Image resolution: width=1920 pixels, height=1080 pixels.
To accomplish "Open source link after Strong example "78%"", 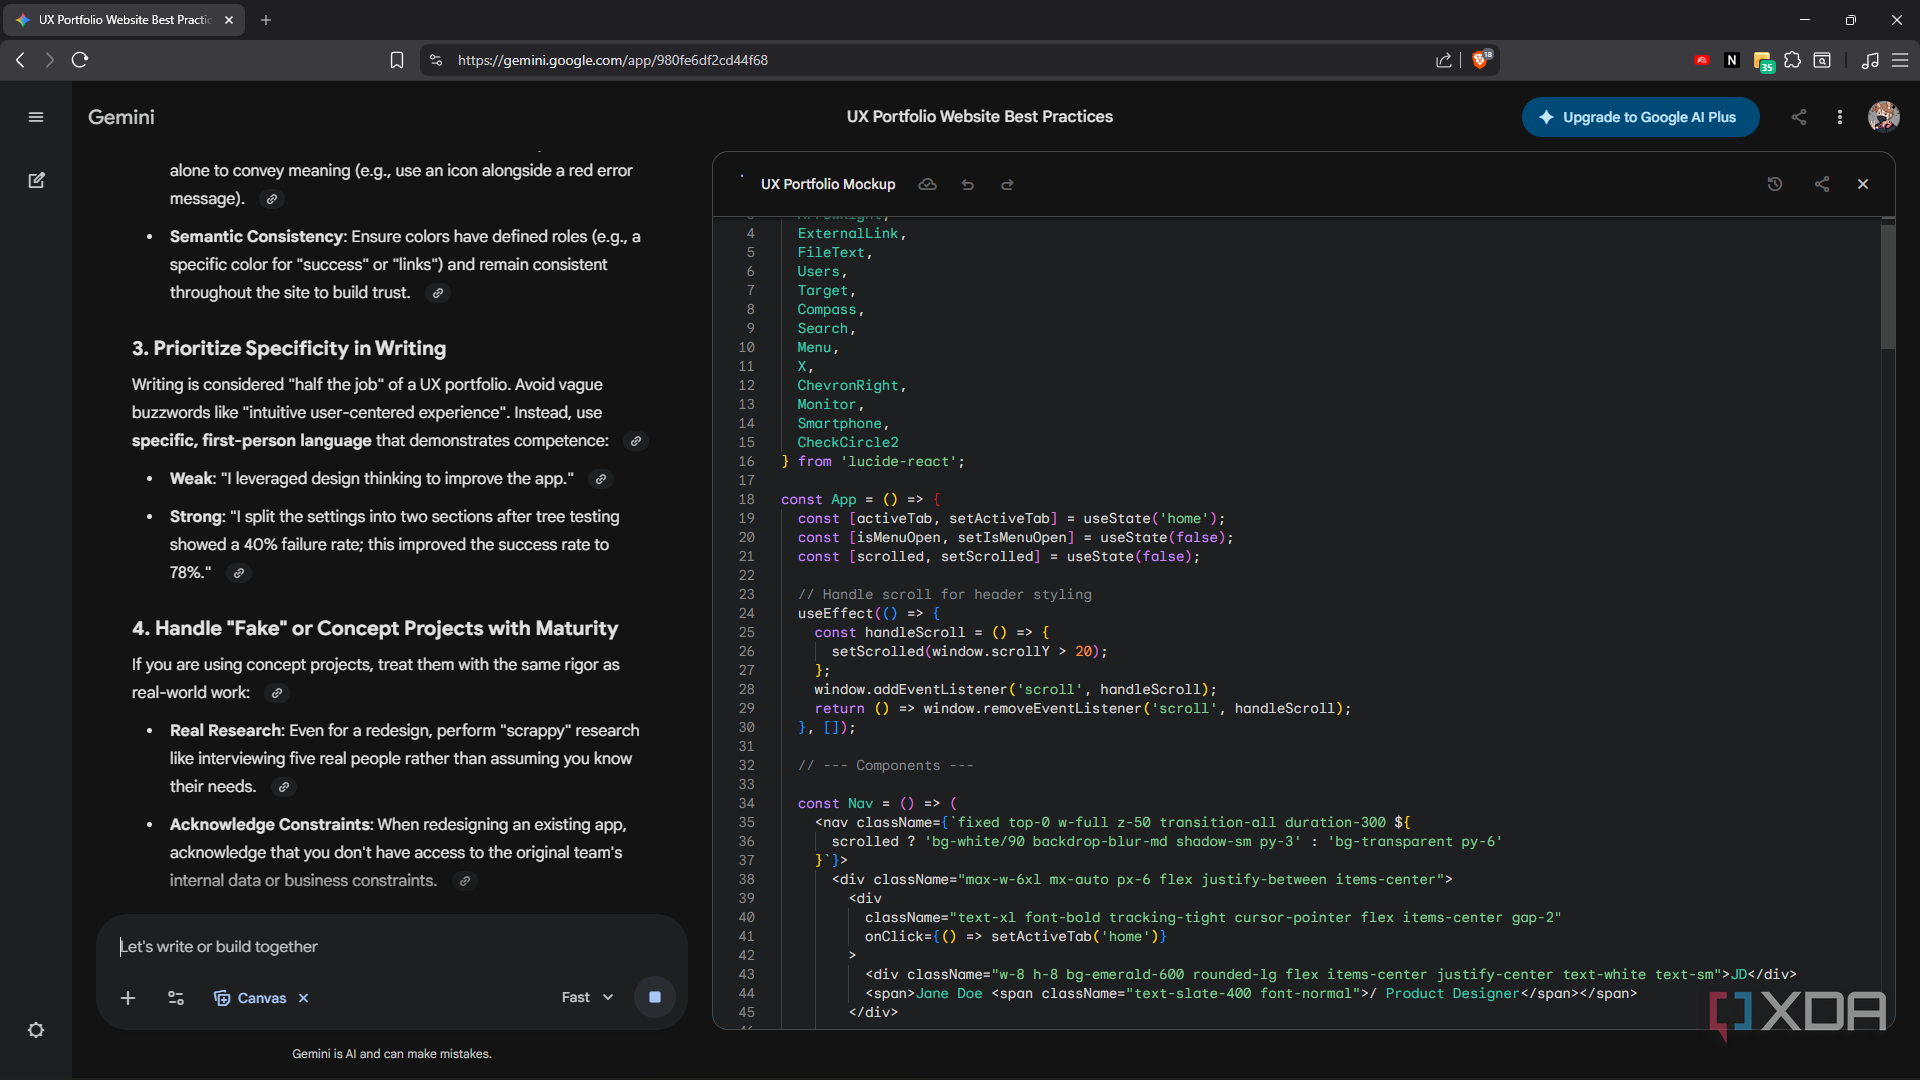I will 238,573.
